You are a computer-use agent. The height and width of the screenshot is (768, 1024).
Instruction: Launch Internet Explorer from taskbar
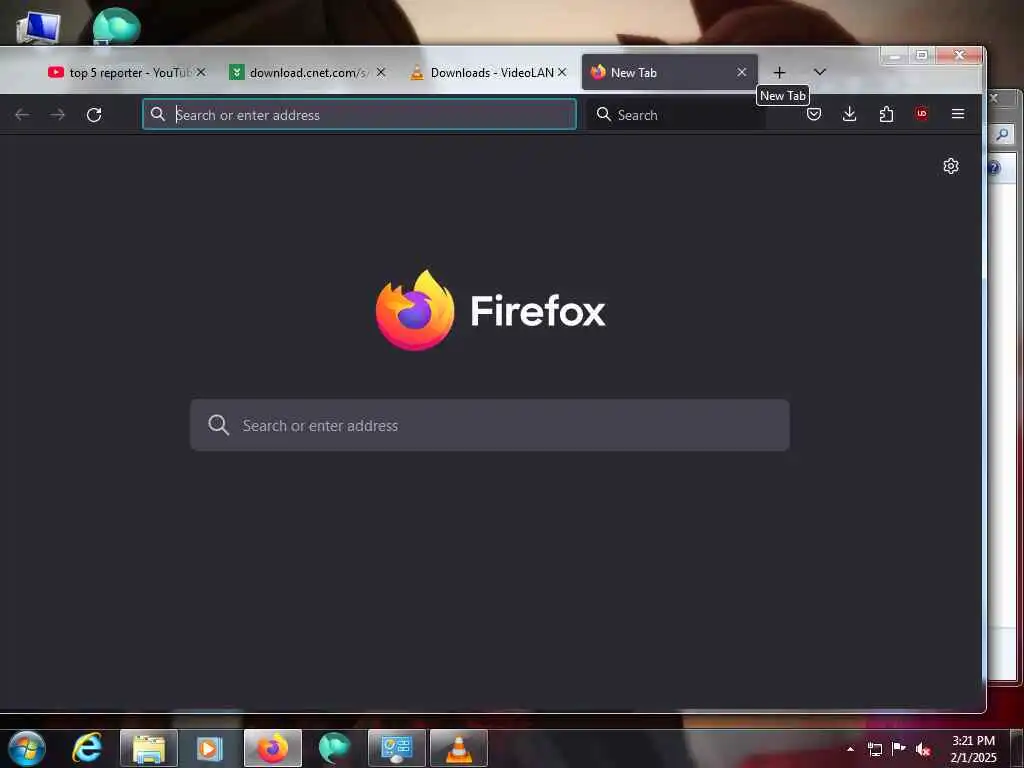tap(87, 748)
